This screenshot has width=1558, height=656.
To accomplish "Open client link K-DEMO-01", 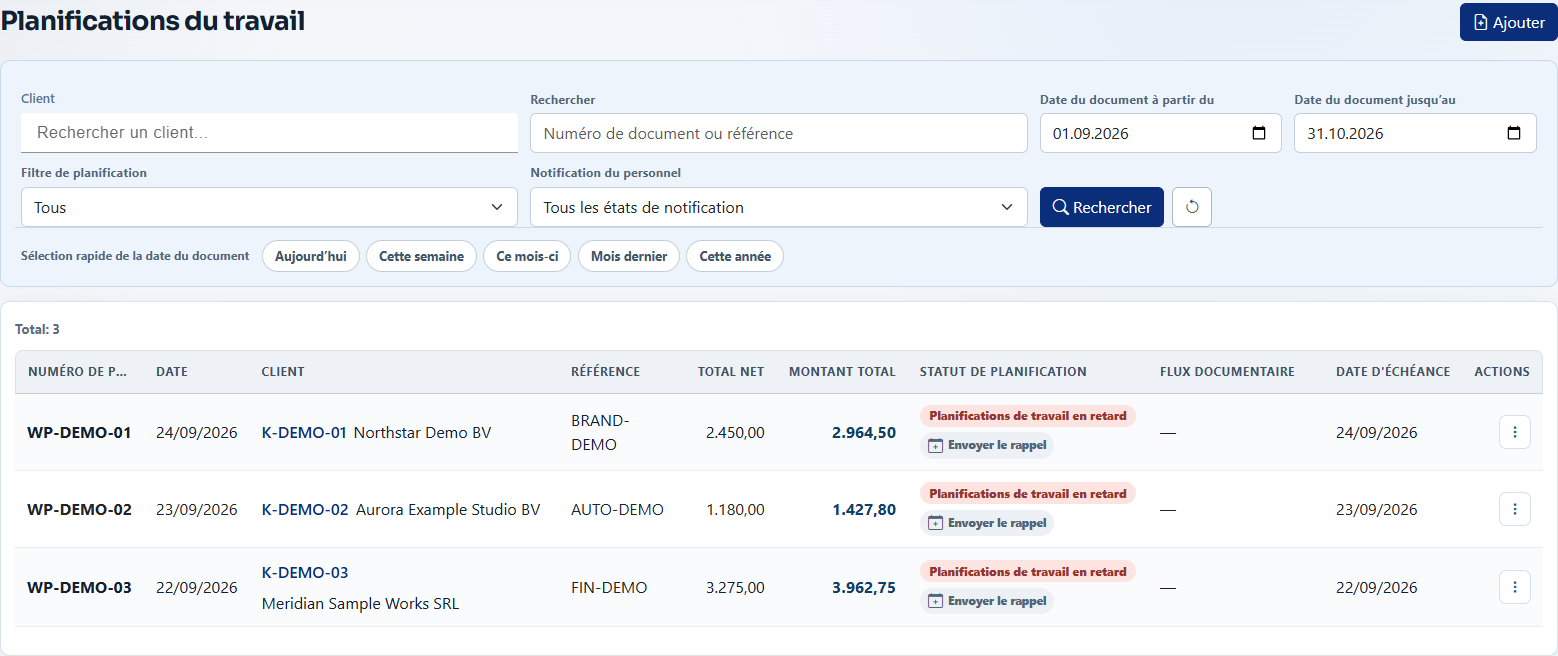I will pyautogui.click(x=304, y=432).
